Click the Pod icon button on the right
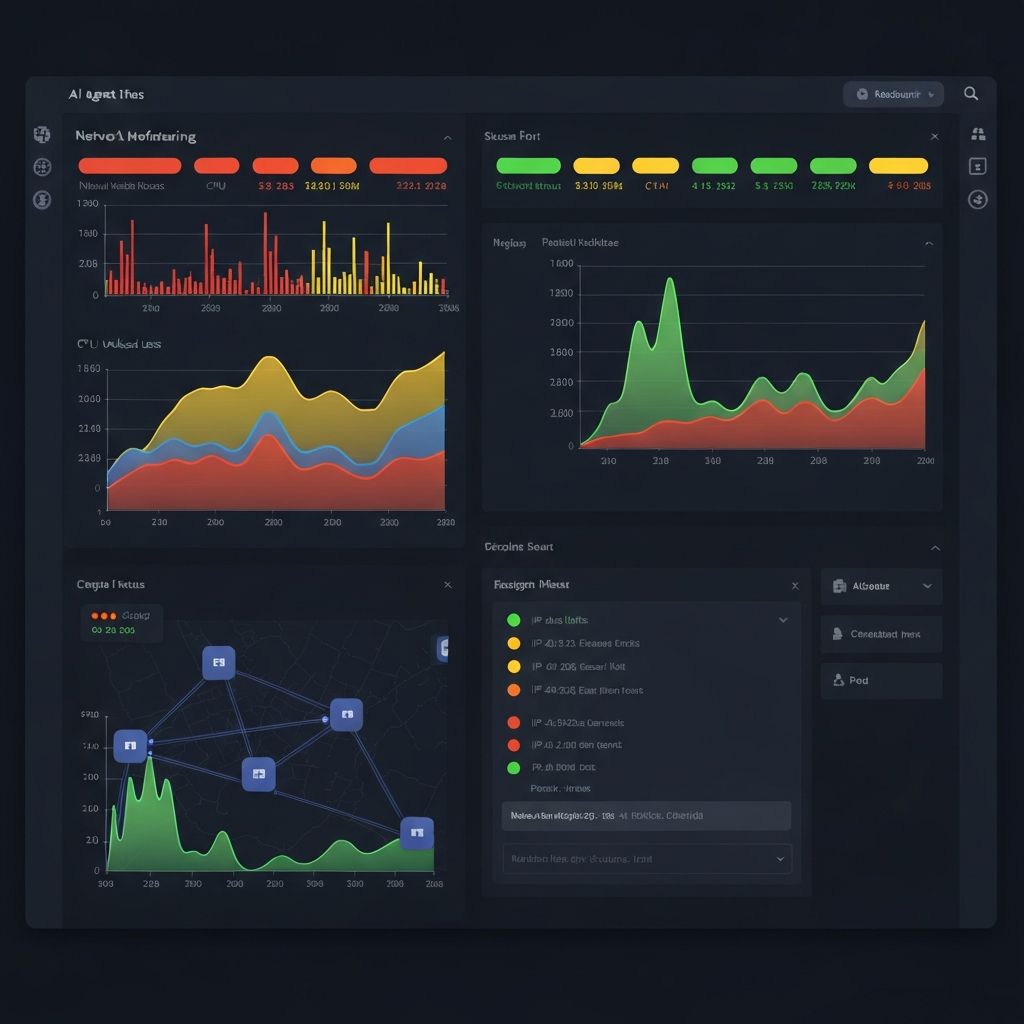The width and height of the screenshot is (1024, 1024). tap(880, 680)
